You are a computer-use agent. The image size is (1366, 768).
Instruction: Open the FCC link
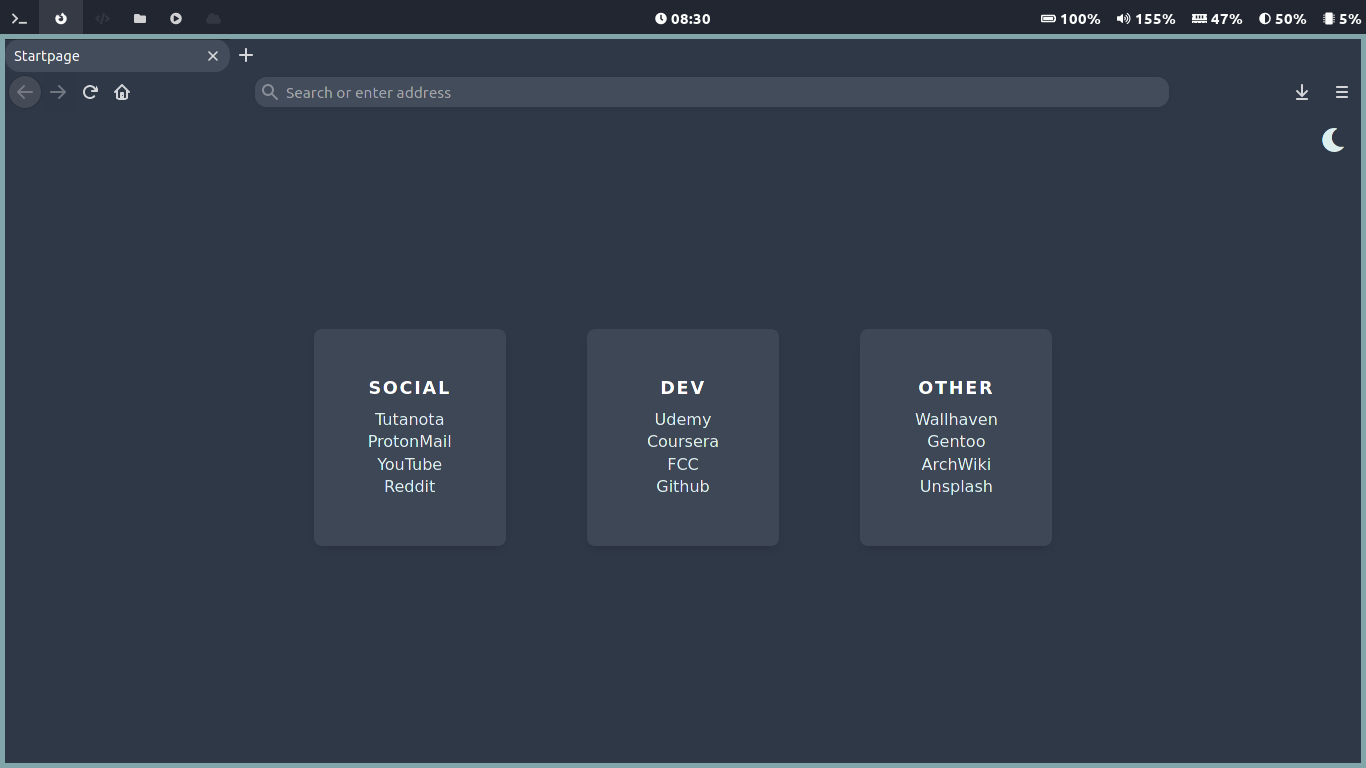[x=683, y=464]
